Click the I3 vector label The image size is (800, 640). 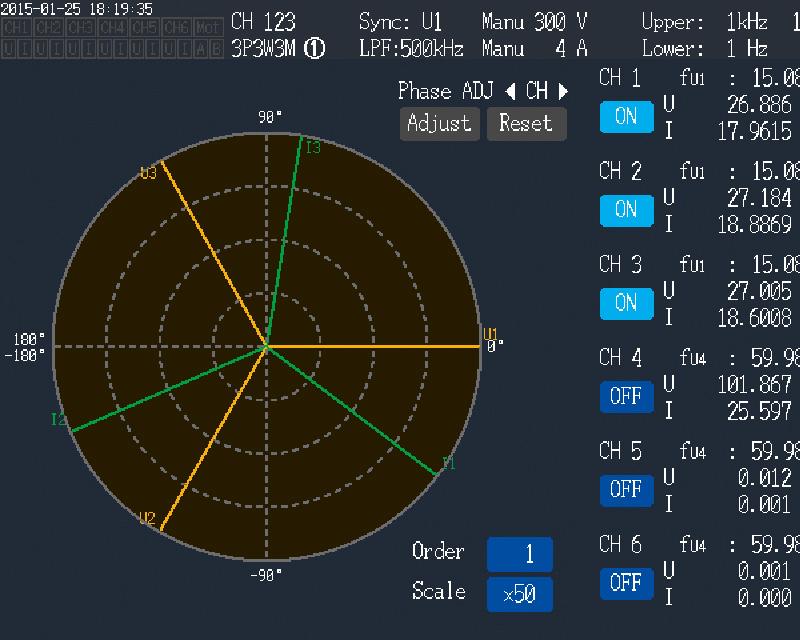[313, 147]
